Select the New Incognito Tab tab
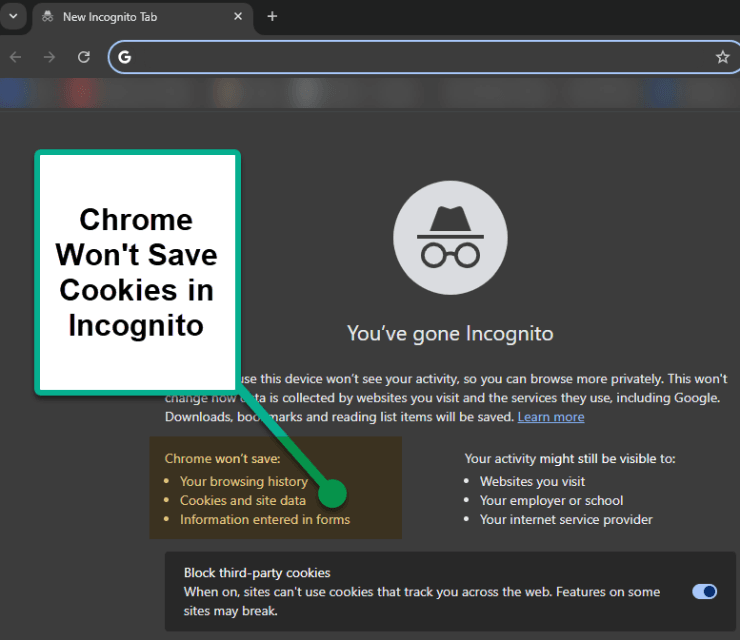The width and height of the screenshot is (740, 640). (143, 17)
